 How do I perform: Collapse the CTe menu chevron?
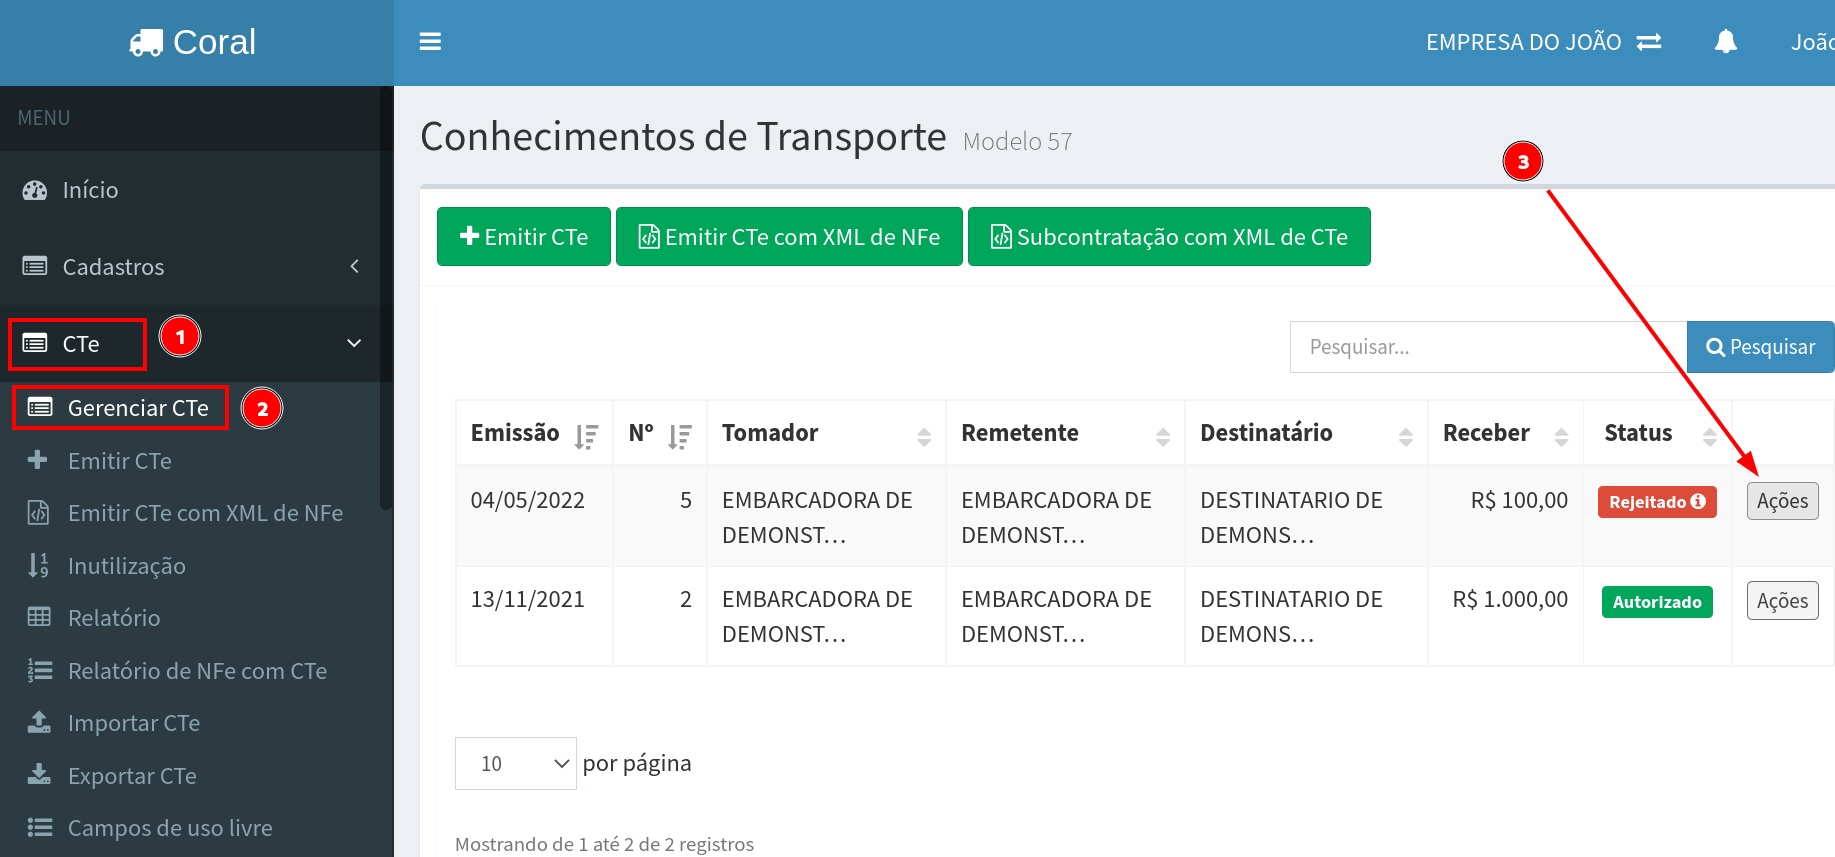(x=354, y=343)
